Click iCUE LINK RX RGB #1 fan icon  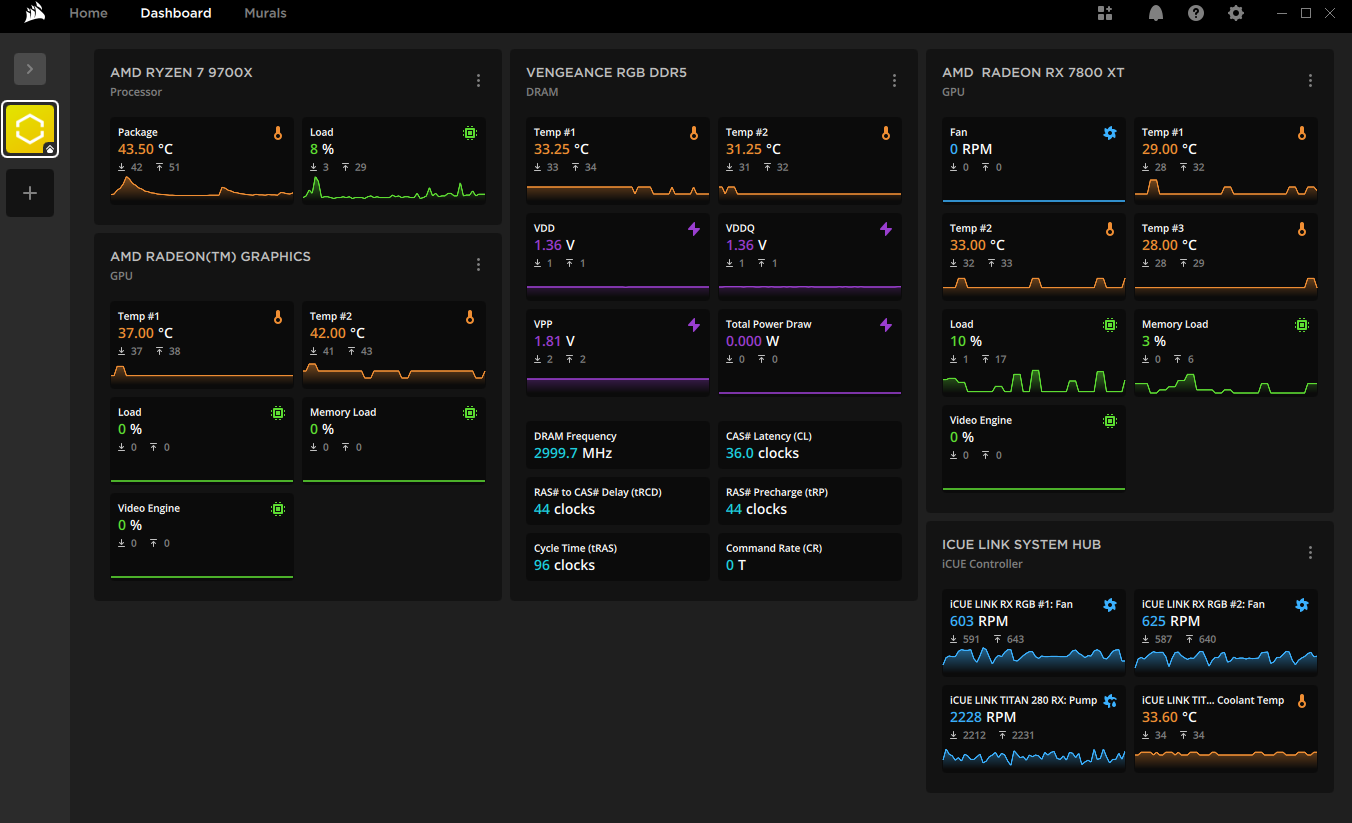[1110, 605]
